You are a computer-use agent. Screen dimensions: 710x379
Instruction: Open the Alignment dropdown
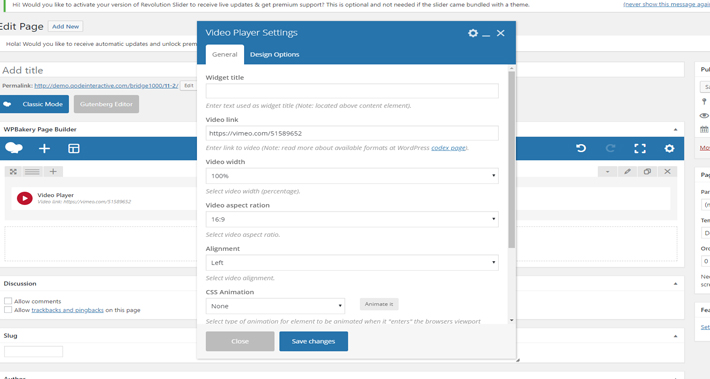[352, 263]
